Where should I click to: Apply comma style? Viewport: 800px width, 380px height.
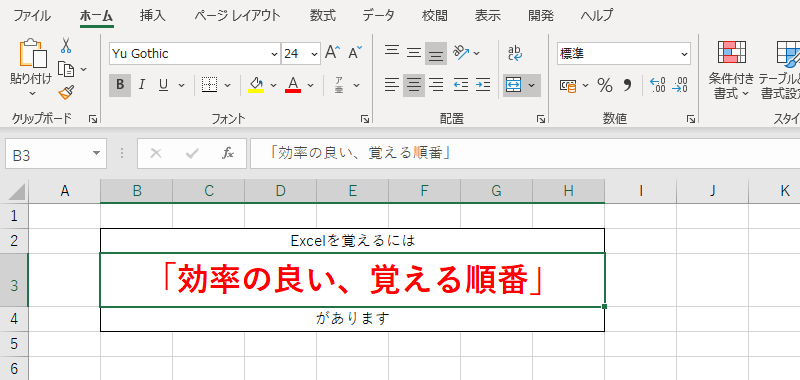click(x=627, y=85)
